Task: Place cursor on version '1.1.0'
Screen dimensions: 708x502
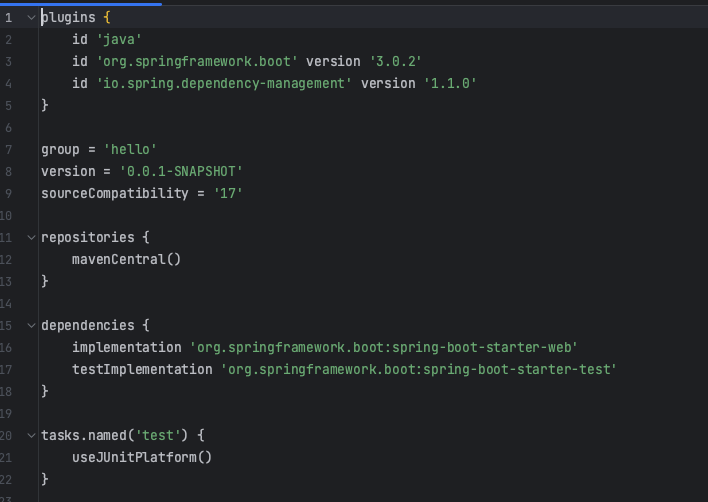Action: [x=451, y=84]
